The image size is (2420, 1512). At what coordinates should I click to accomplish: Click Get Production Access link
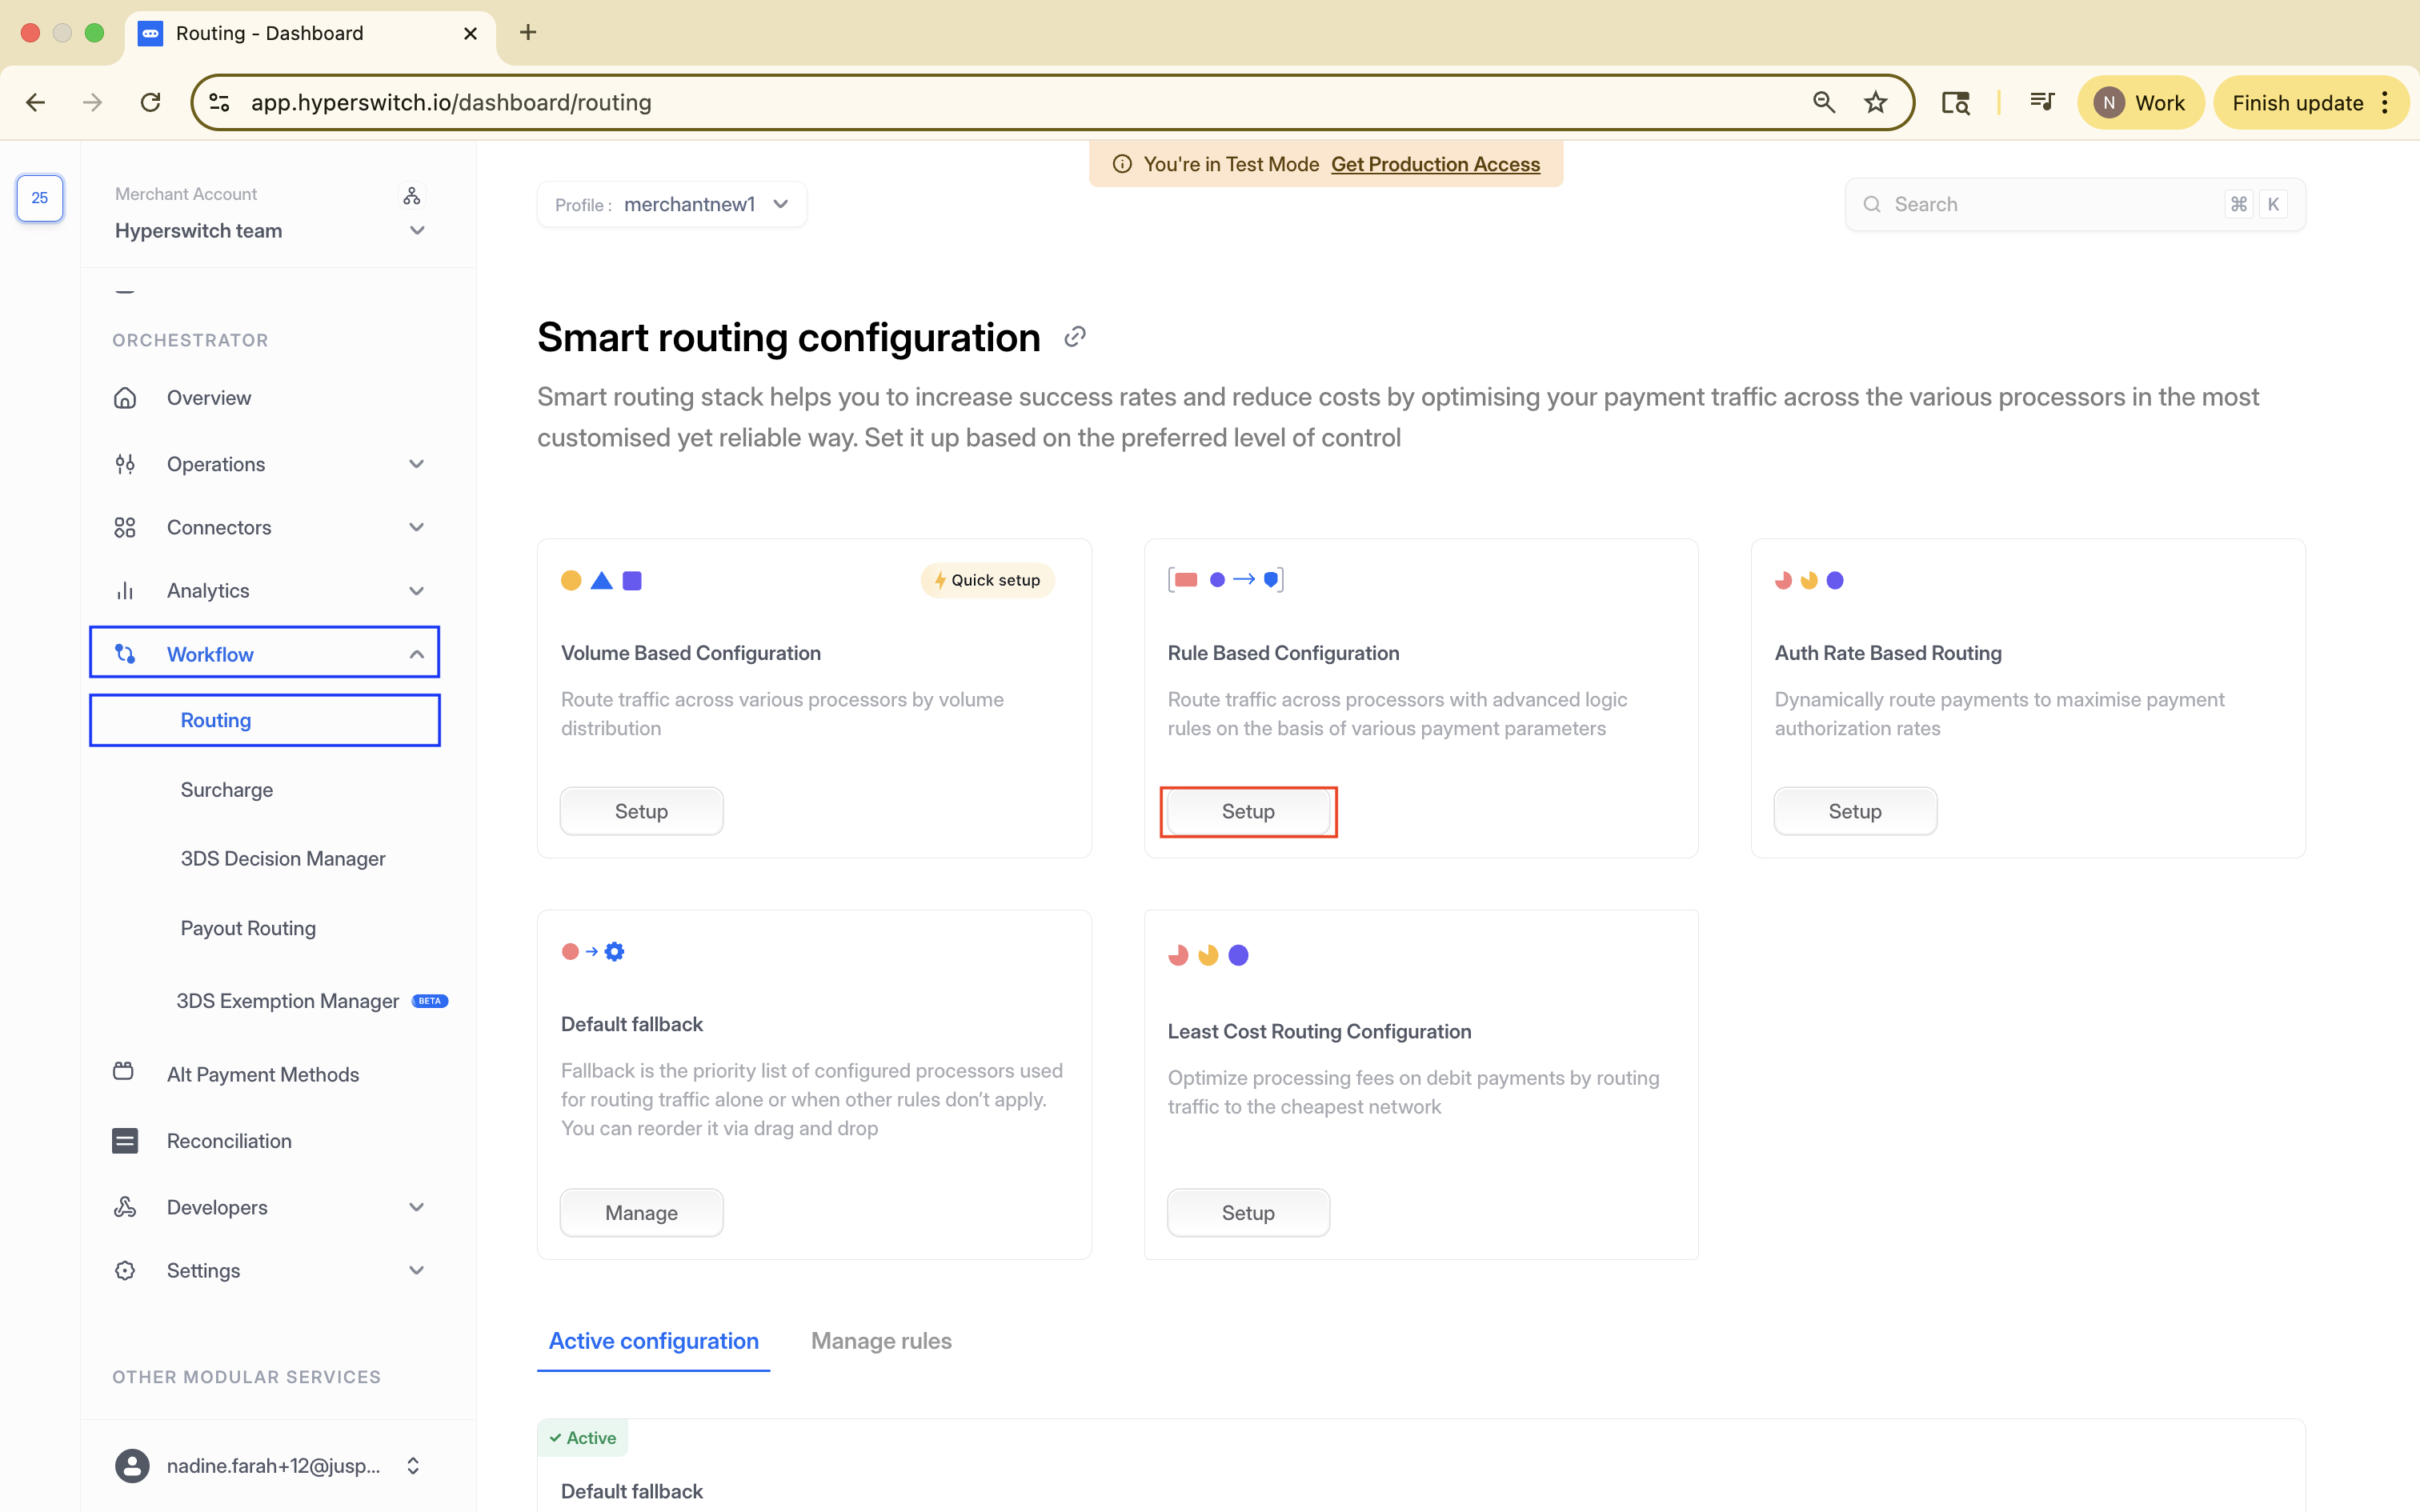tap(1435, 164)
